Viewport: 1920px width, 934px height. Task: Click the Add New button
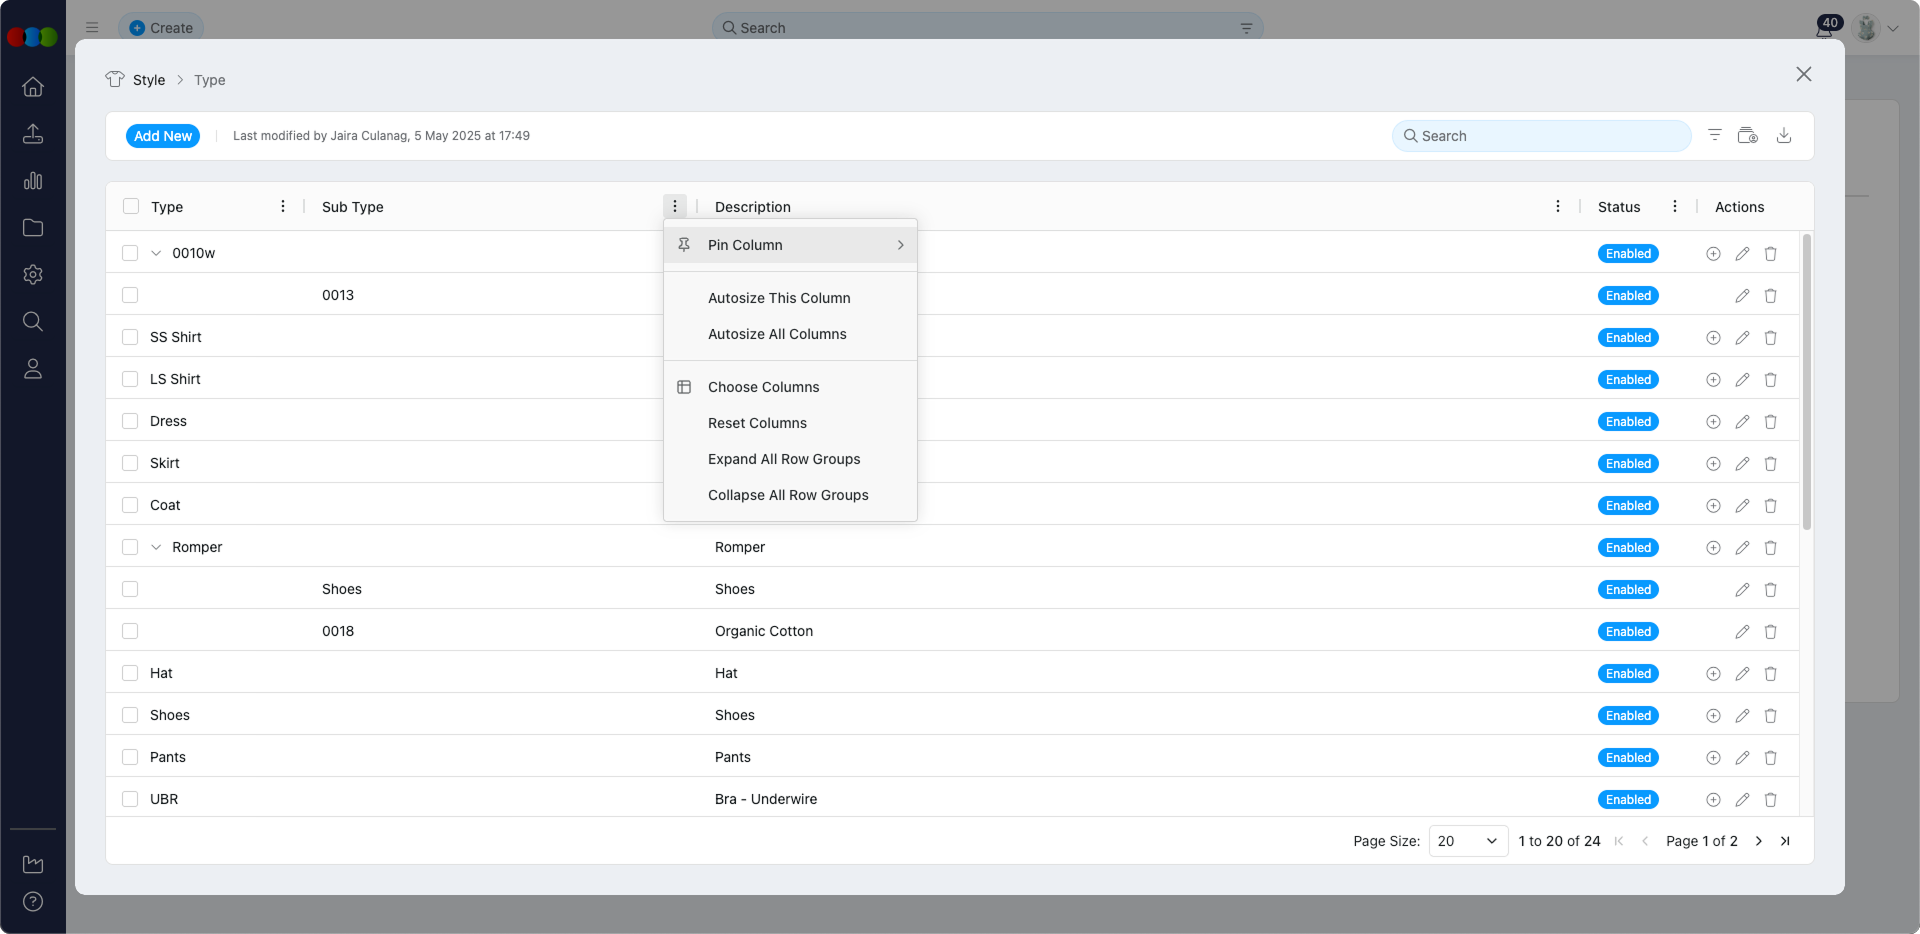tap(162, 136)
